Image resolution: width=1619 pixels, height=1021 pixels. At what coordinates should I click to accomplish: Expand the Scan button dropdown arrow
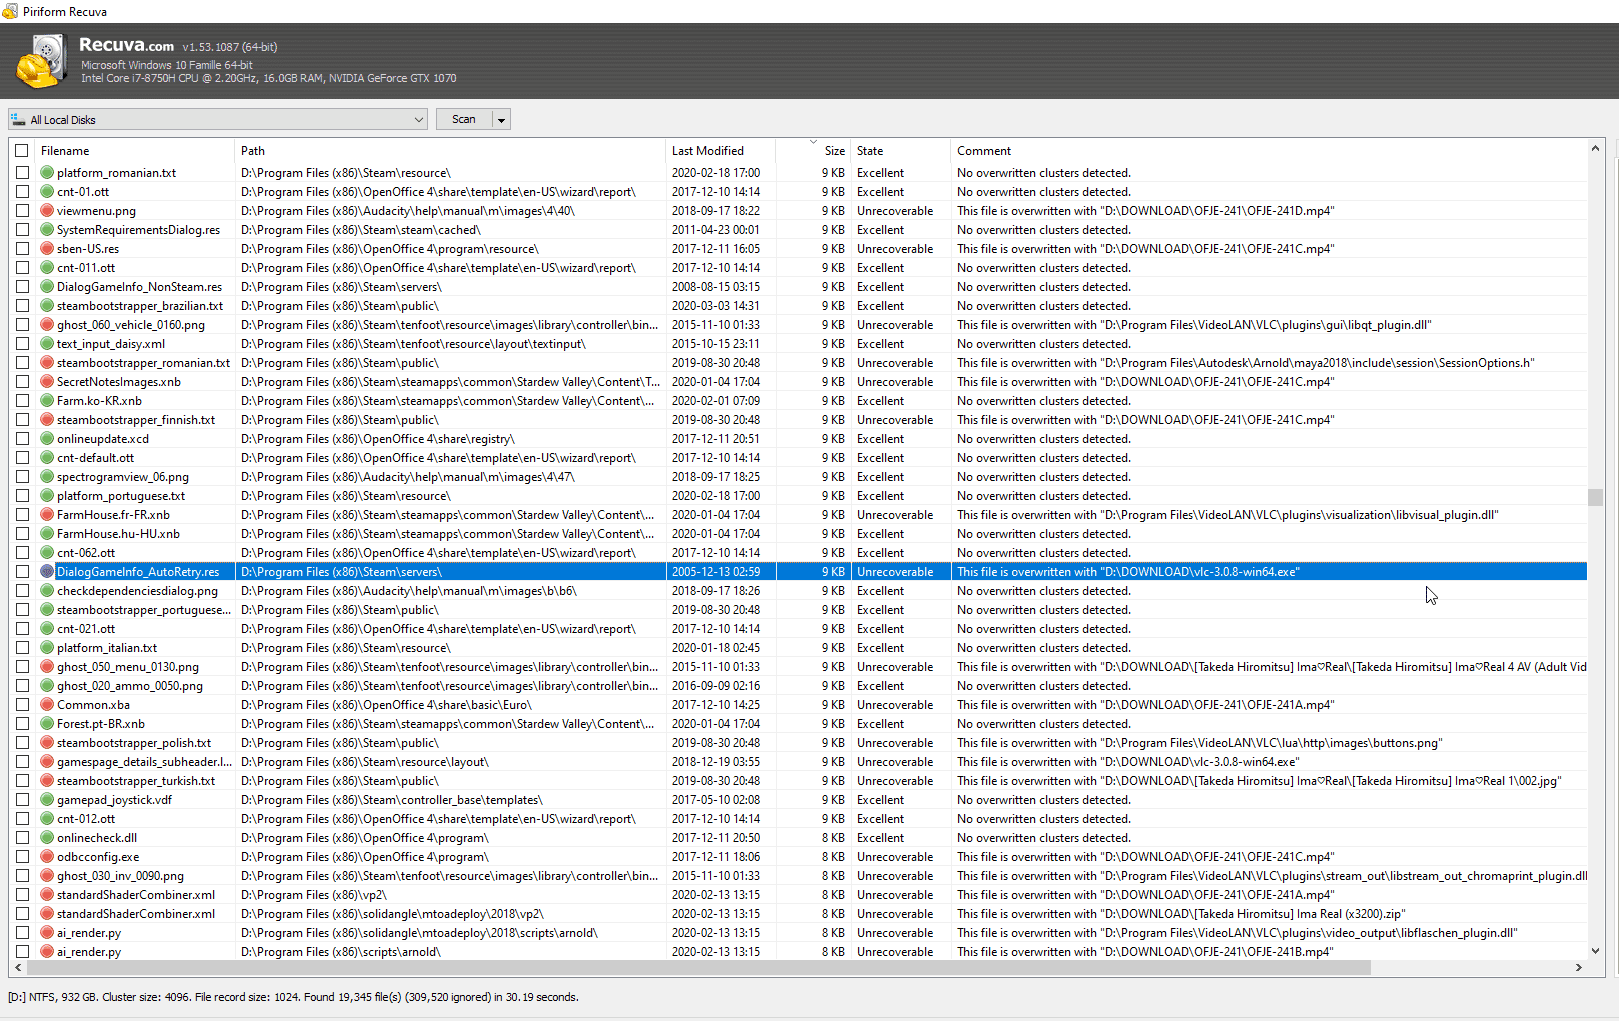click(x=502, y=120)
